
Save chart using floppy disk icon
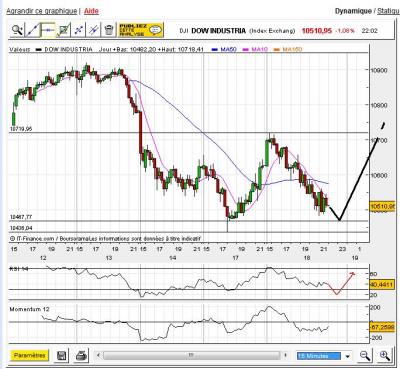pyautogui.click(x=61, y=356)
